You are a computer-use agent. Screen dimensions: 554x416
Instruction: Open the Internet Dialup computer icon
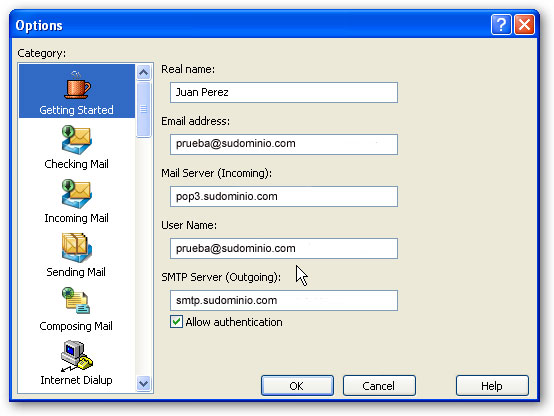77,356
